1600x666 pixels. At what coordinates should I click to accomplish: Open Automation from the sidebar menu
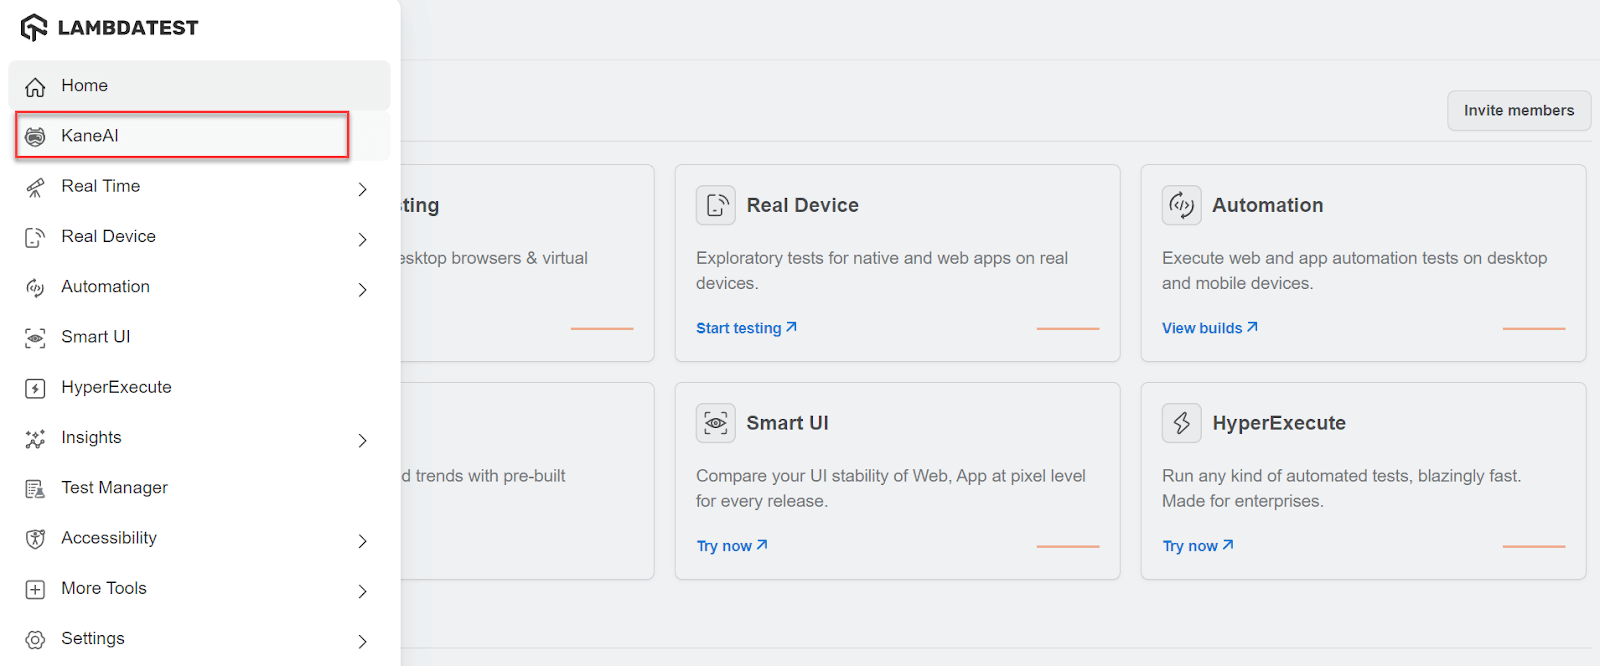click(x=105, y=287)
